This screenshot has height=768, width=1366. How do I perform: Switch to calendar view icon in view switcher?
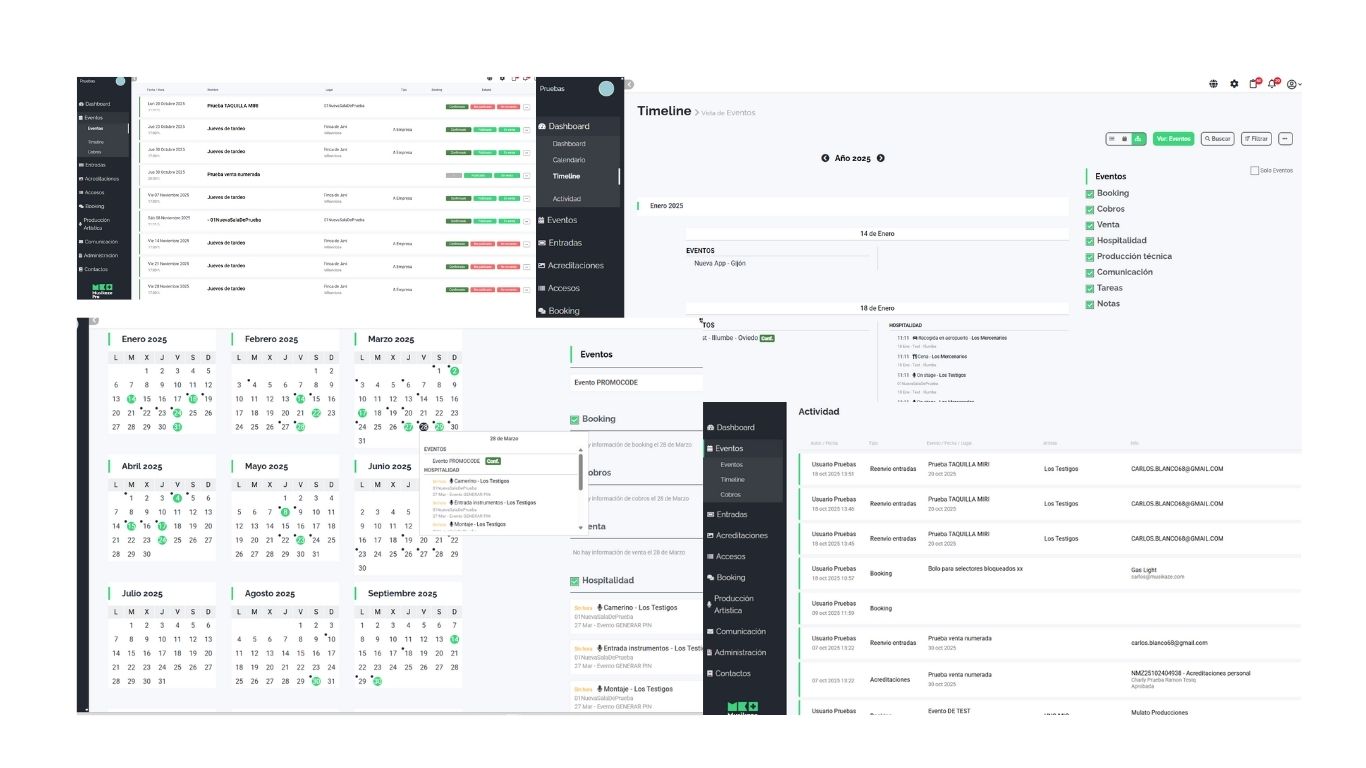[1125, 139]
